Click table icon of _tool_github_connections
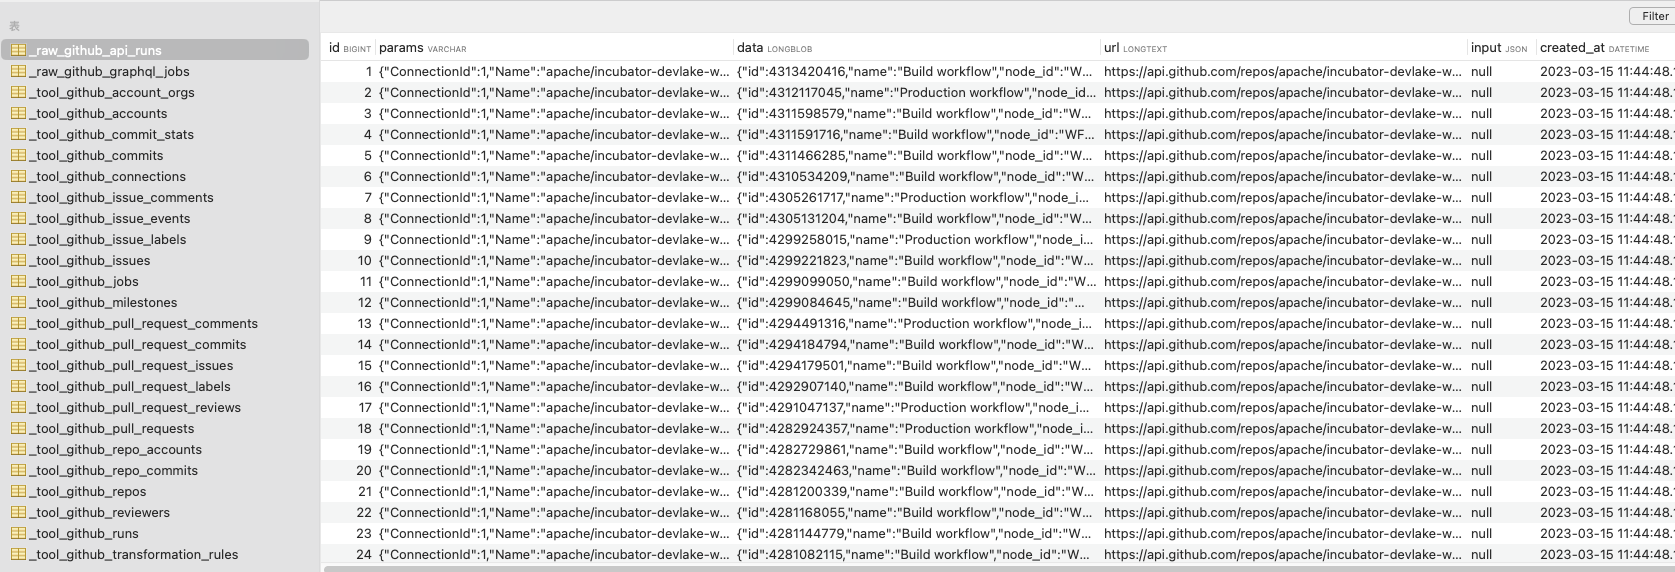The height and width of the screenshot is (572, 1675). tap(18, 176)
